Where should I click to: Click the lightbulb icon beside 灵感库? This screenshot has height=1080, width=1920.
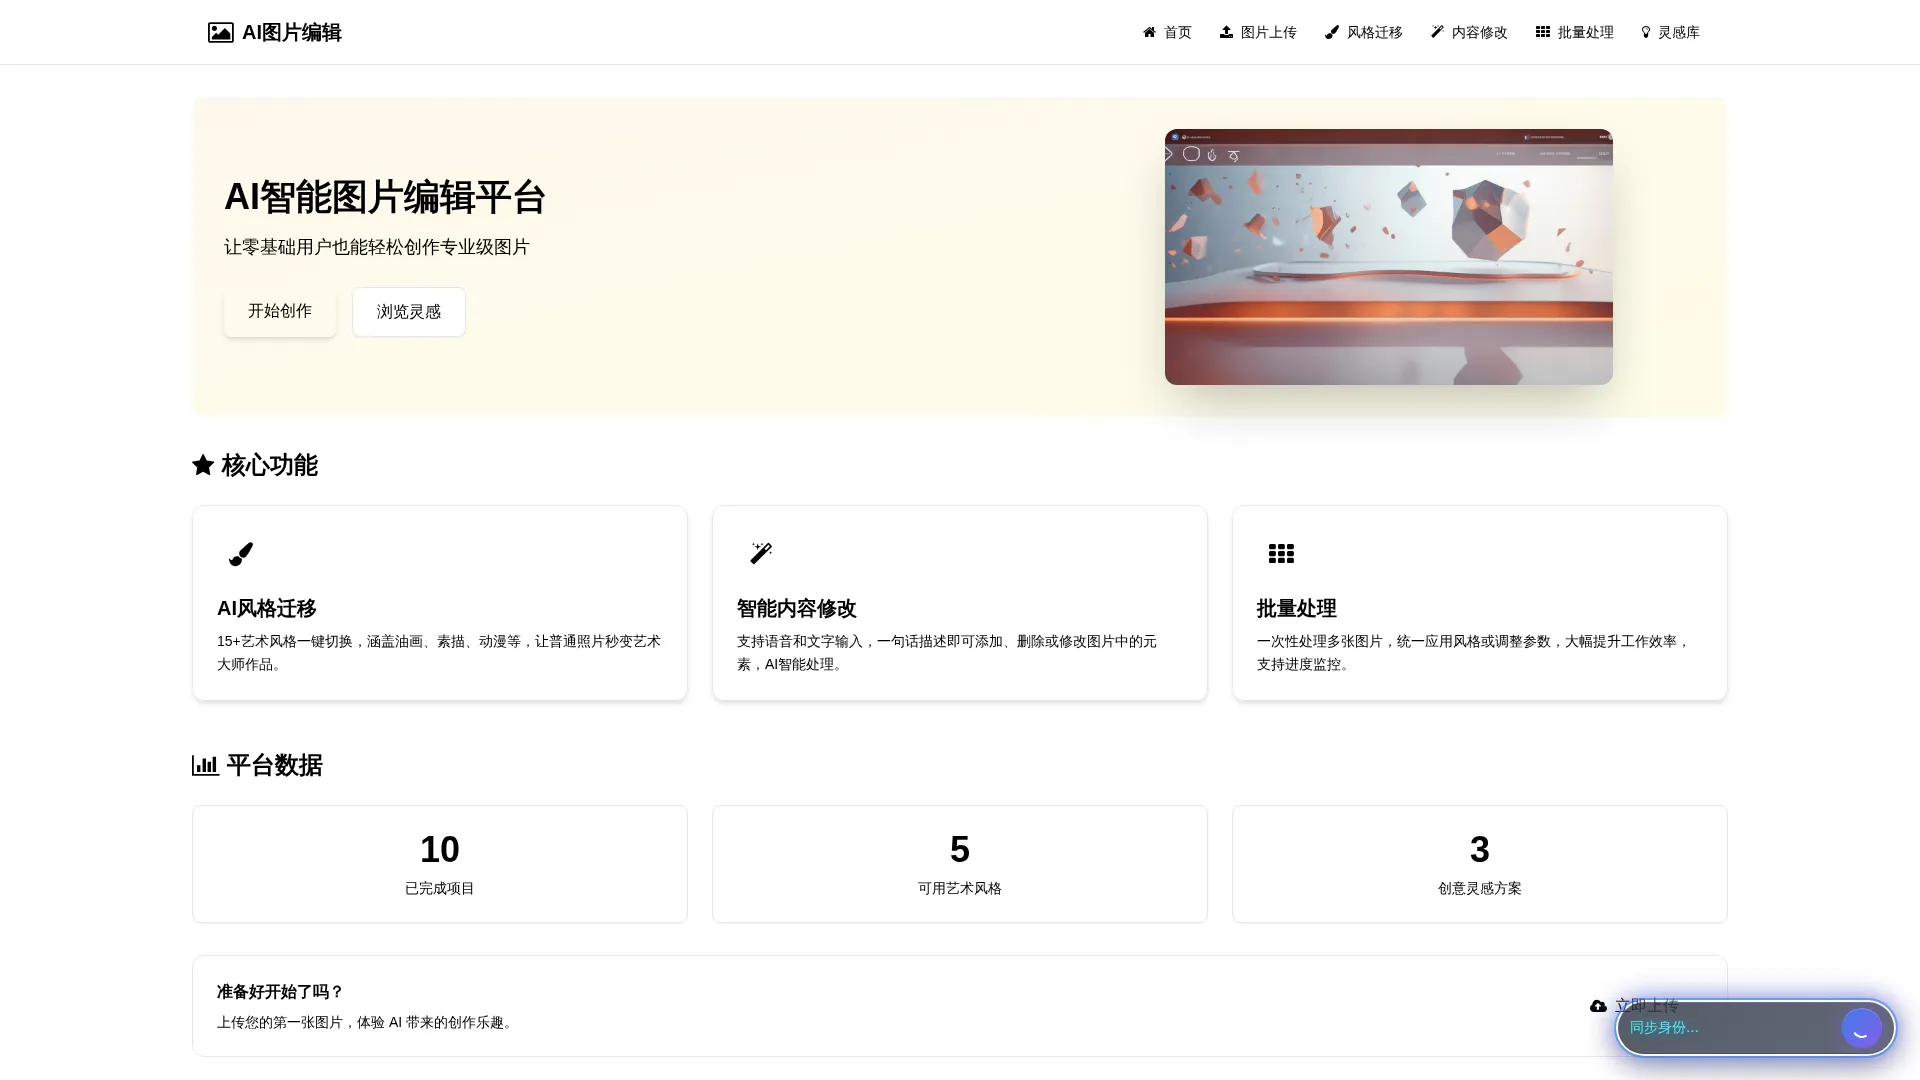(1644, 32)
